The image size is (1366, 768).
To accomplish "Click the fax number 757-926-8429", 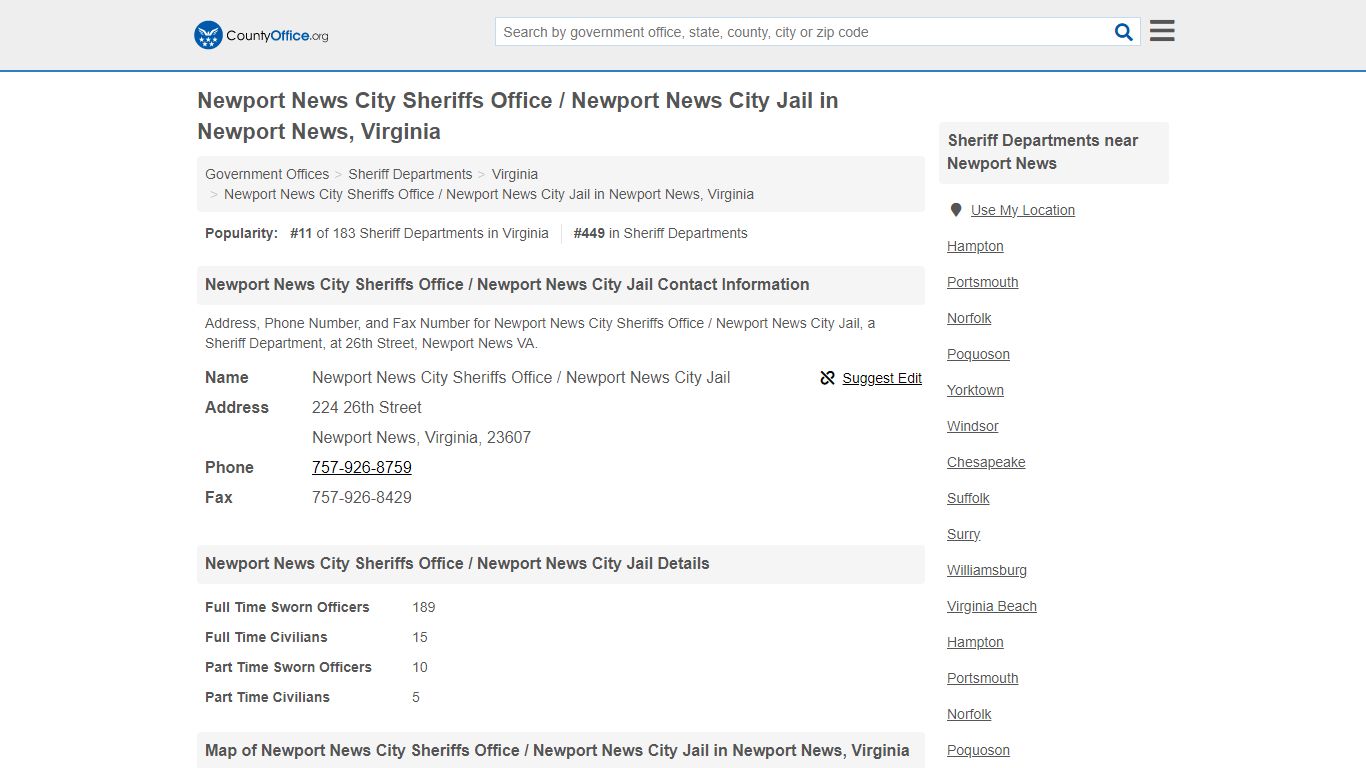I will (362, 497).
